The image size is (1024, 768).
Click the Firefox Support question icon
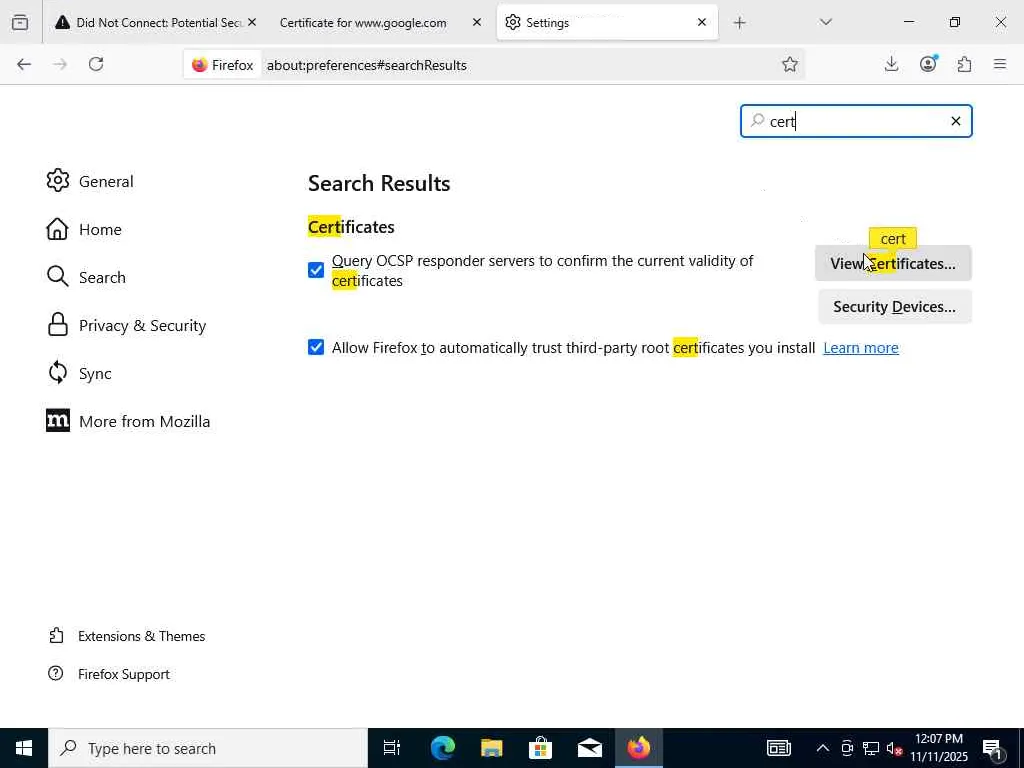56,673
